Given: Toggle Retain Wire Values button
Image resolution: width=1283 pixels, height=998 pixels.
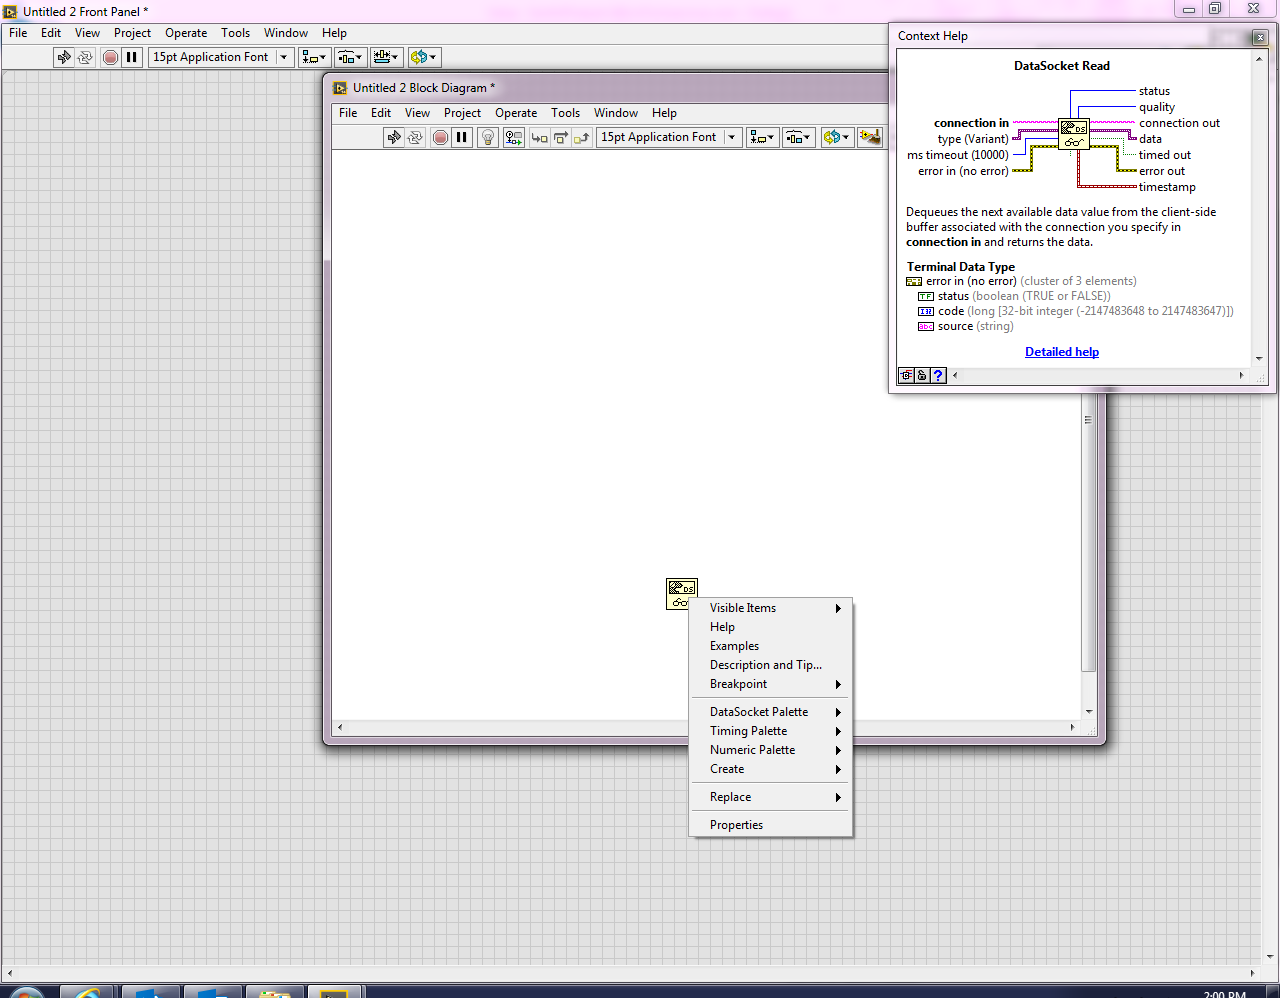Looking at the screenshot, I should tap(514, 137).
